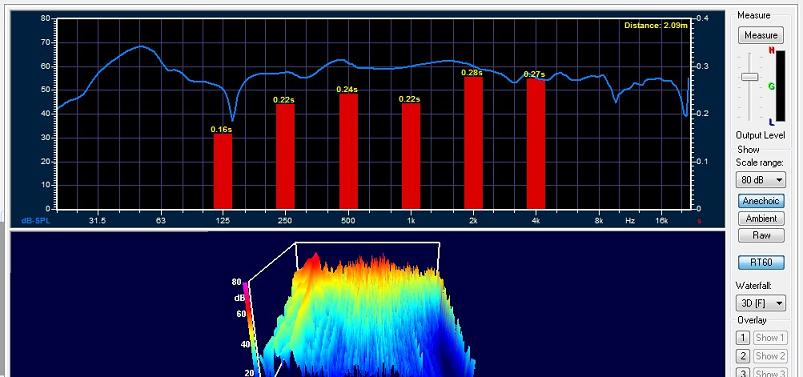This screenshot has width=803, height=377.
Task: Toggle the Ambient view button
Action: tap(761, 218)
